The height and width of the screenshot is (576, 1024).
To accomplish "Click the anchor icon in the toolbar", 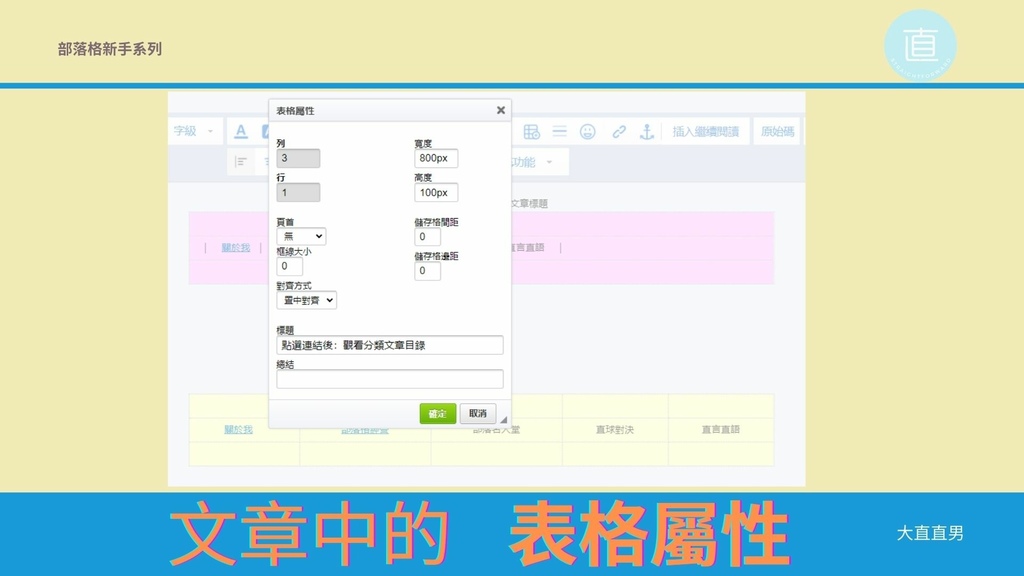I will point(646,131).
